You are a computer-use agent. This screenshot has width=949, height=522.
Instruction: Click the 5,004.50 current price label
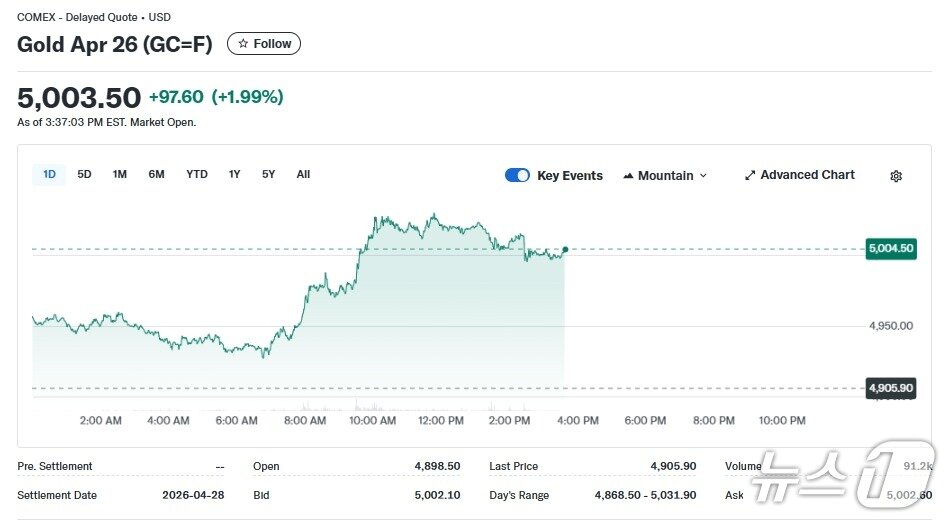point(890,249)
